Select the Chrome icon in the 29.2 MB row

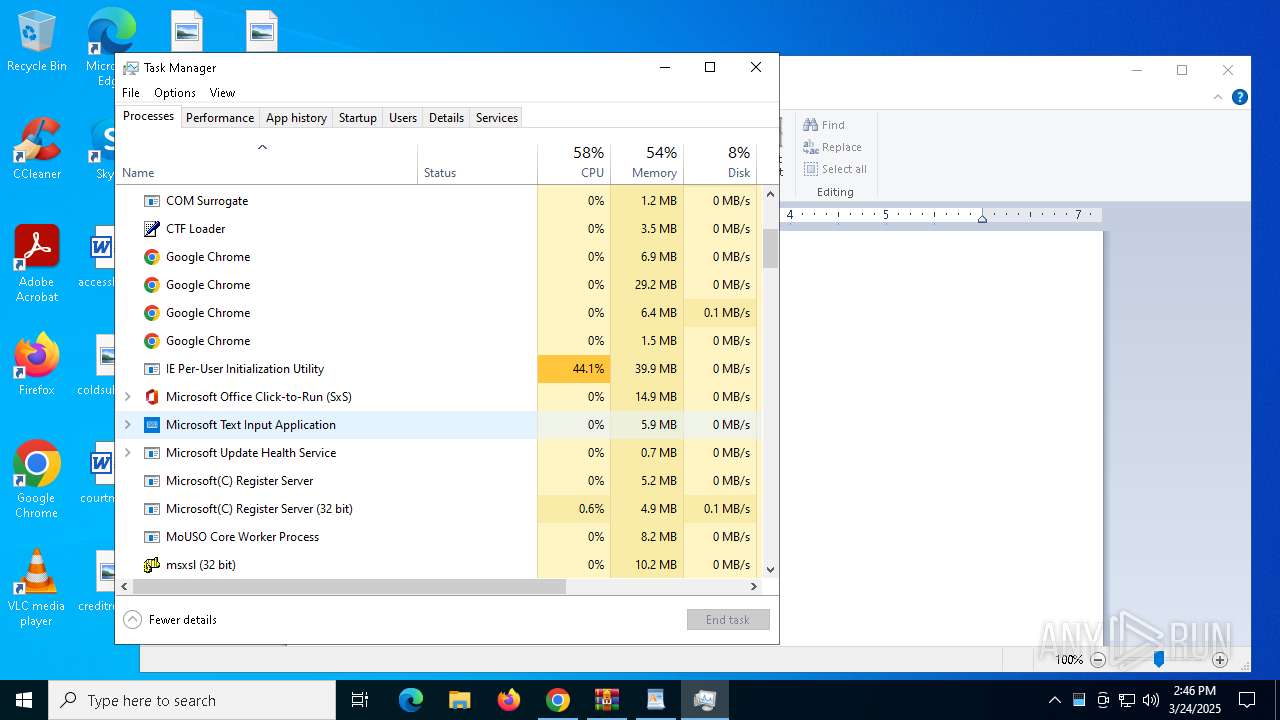pos(152,285)
